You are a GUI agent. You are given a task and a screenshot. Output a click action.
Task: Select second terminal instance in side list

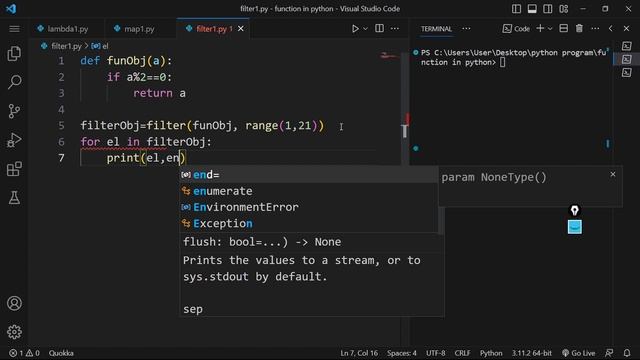(x=627, y=60)
